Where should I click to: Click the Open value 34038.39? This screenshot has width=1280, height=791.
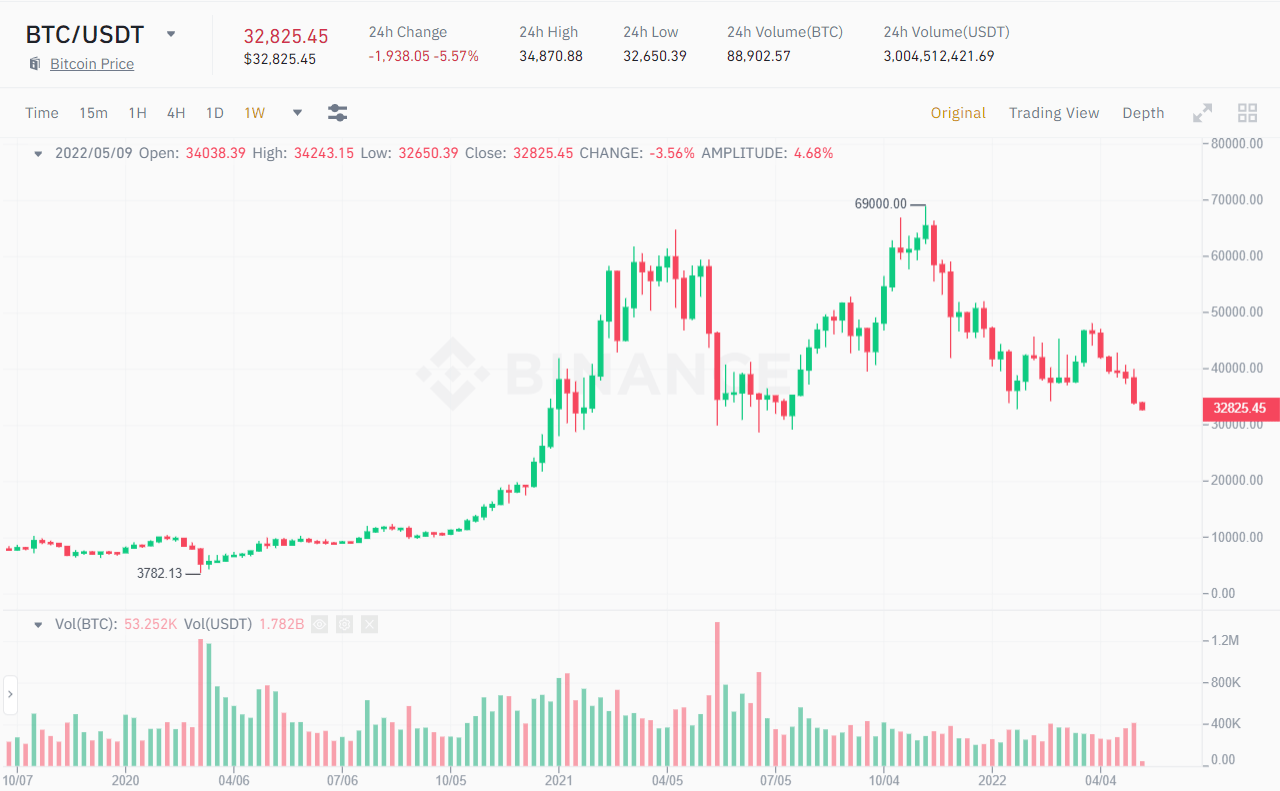tap(216, 153)
